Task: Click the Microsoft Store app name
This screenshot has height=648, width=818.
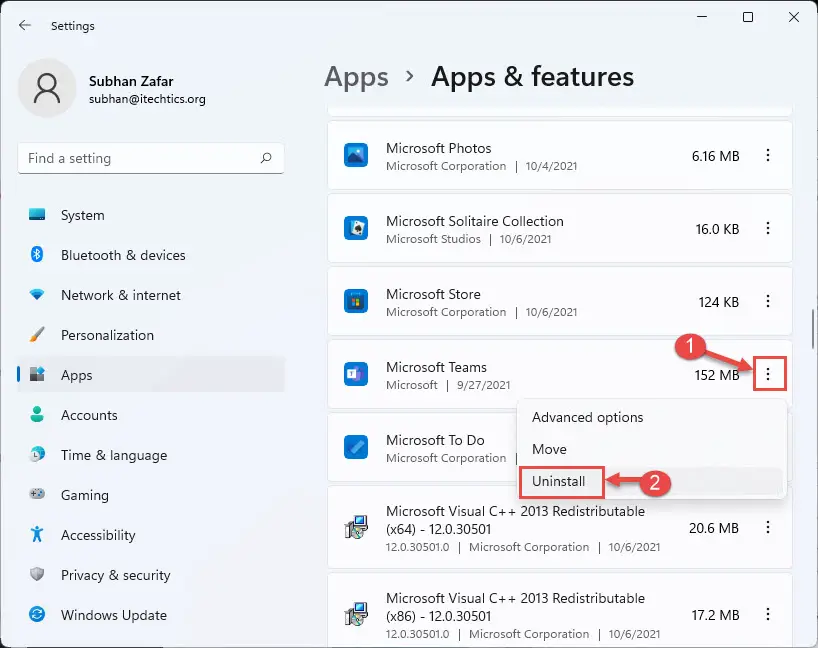Action: [433, 294]
